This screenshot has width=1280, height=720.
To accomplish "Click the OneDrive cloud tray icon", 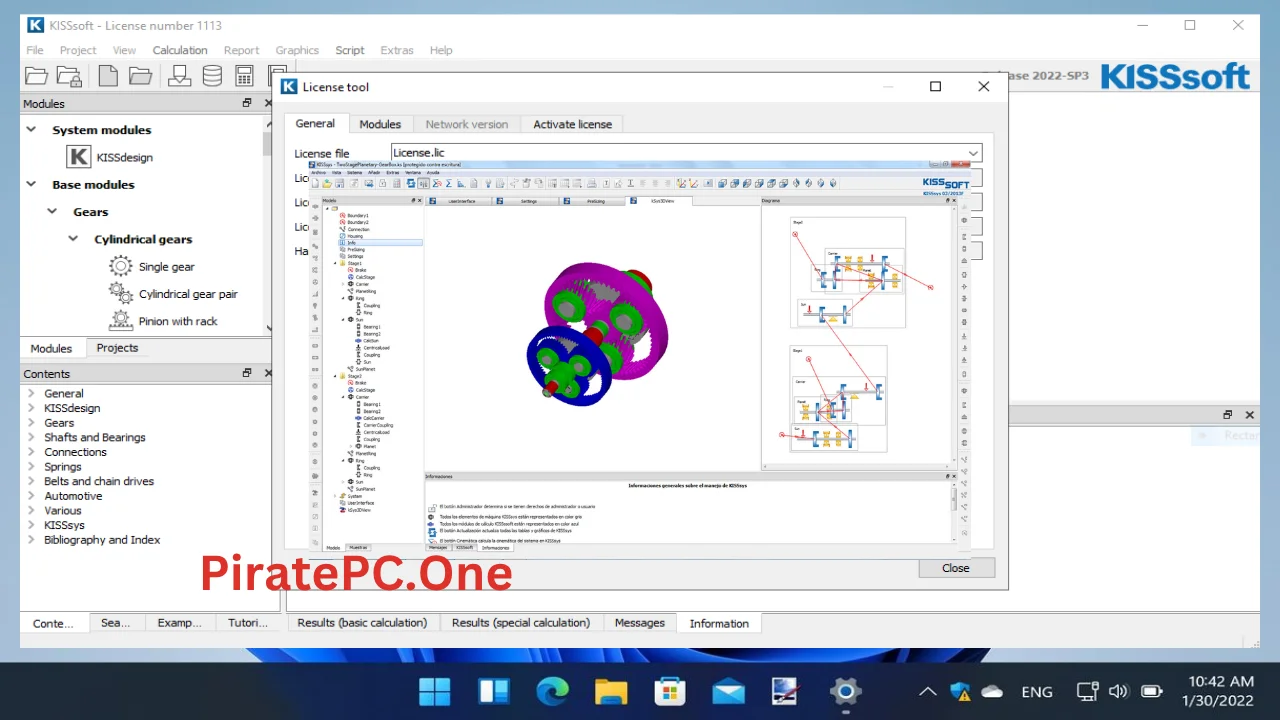I will coord(992,691).
